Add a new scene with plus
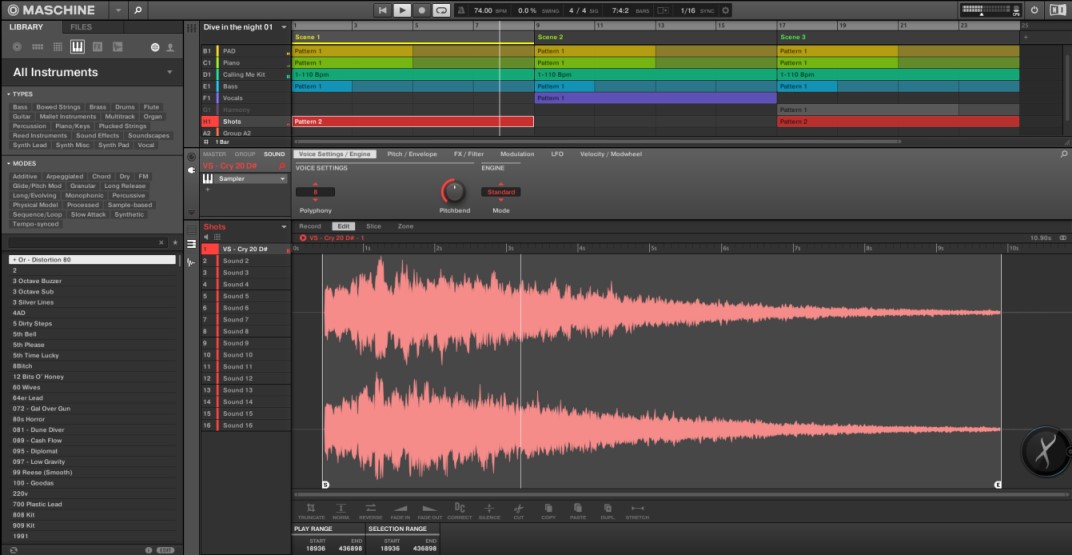The width and height of the screenshot is (1072, 555). point(1026,37)
